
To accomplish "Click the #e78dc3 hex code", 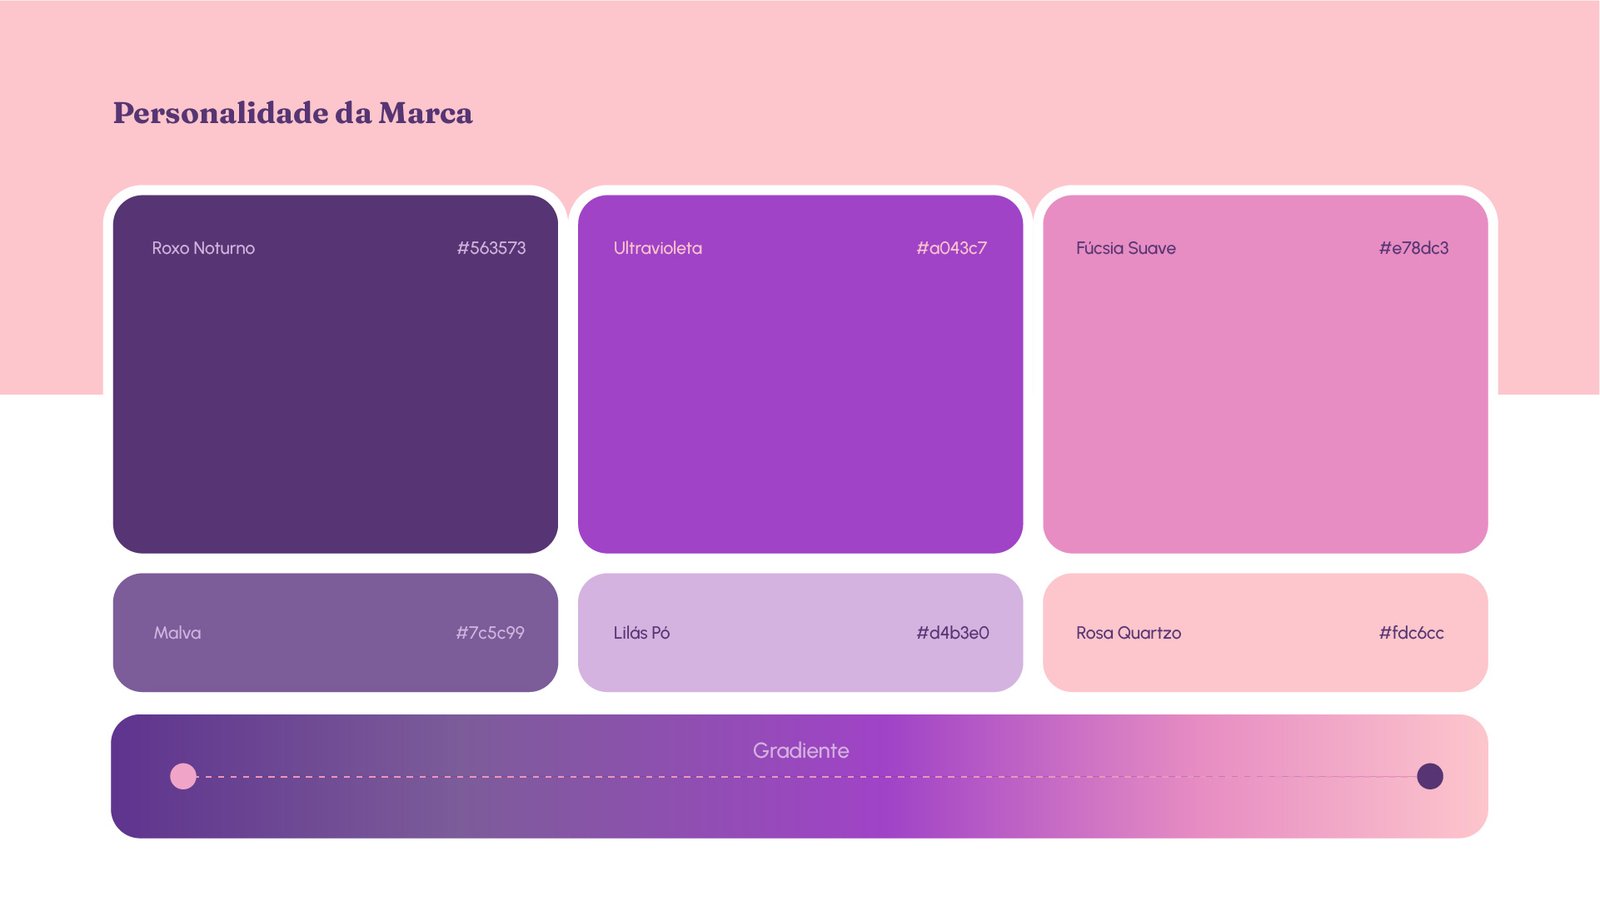I will coord(1414,248).
